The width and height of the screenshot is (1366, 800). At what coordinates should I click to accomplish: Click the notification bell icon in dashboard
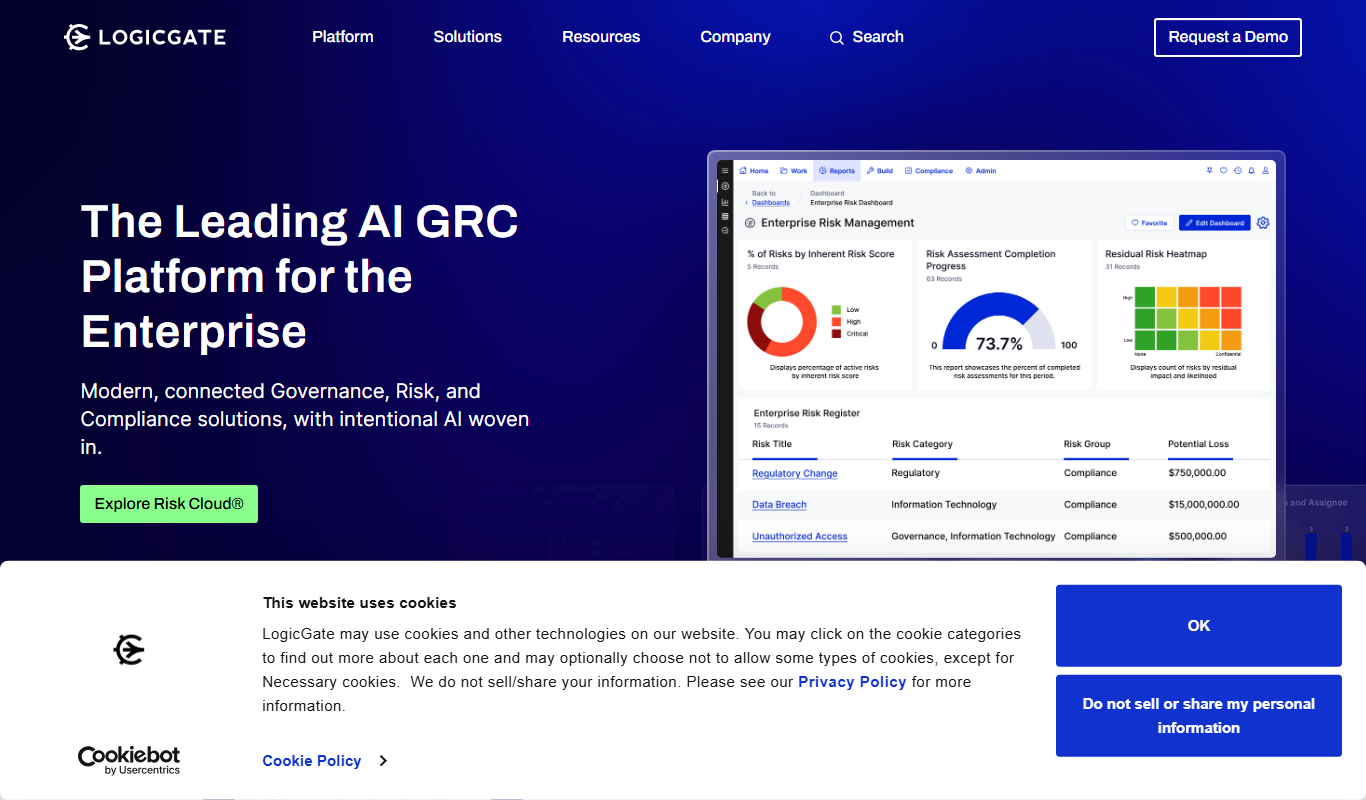coord(1251,171)
